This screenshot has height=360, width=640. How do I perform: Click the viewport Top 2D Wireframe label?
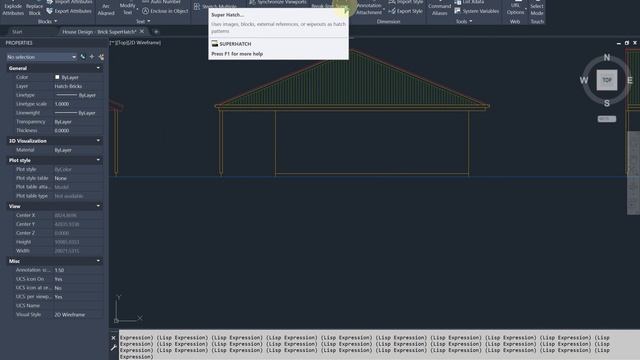pos(136,42)
